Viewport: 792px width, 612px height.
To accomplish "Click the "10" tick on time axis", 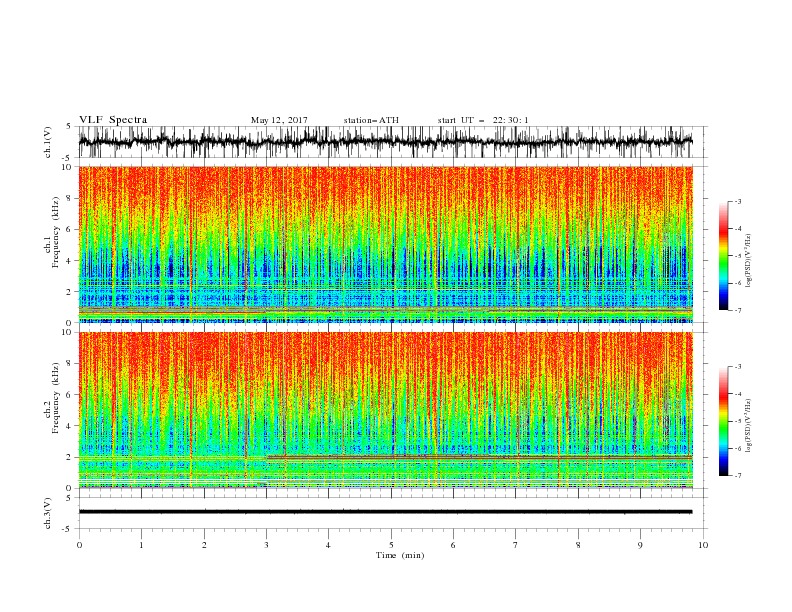I will [x=703, y=545].
